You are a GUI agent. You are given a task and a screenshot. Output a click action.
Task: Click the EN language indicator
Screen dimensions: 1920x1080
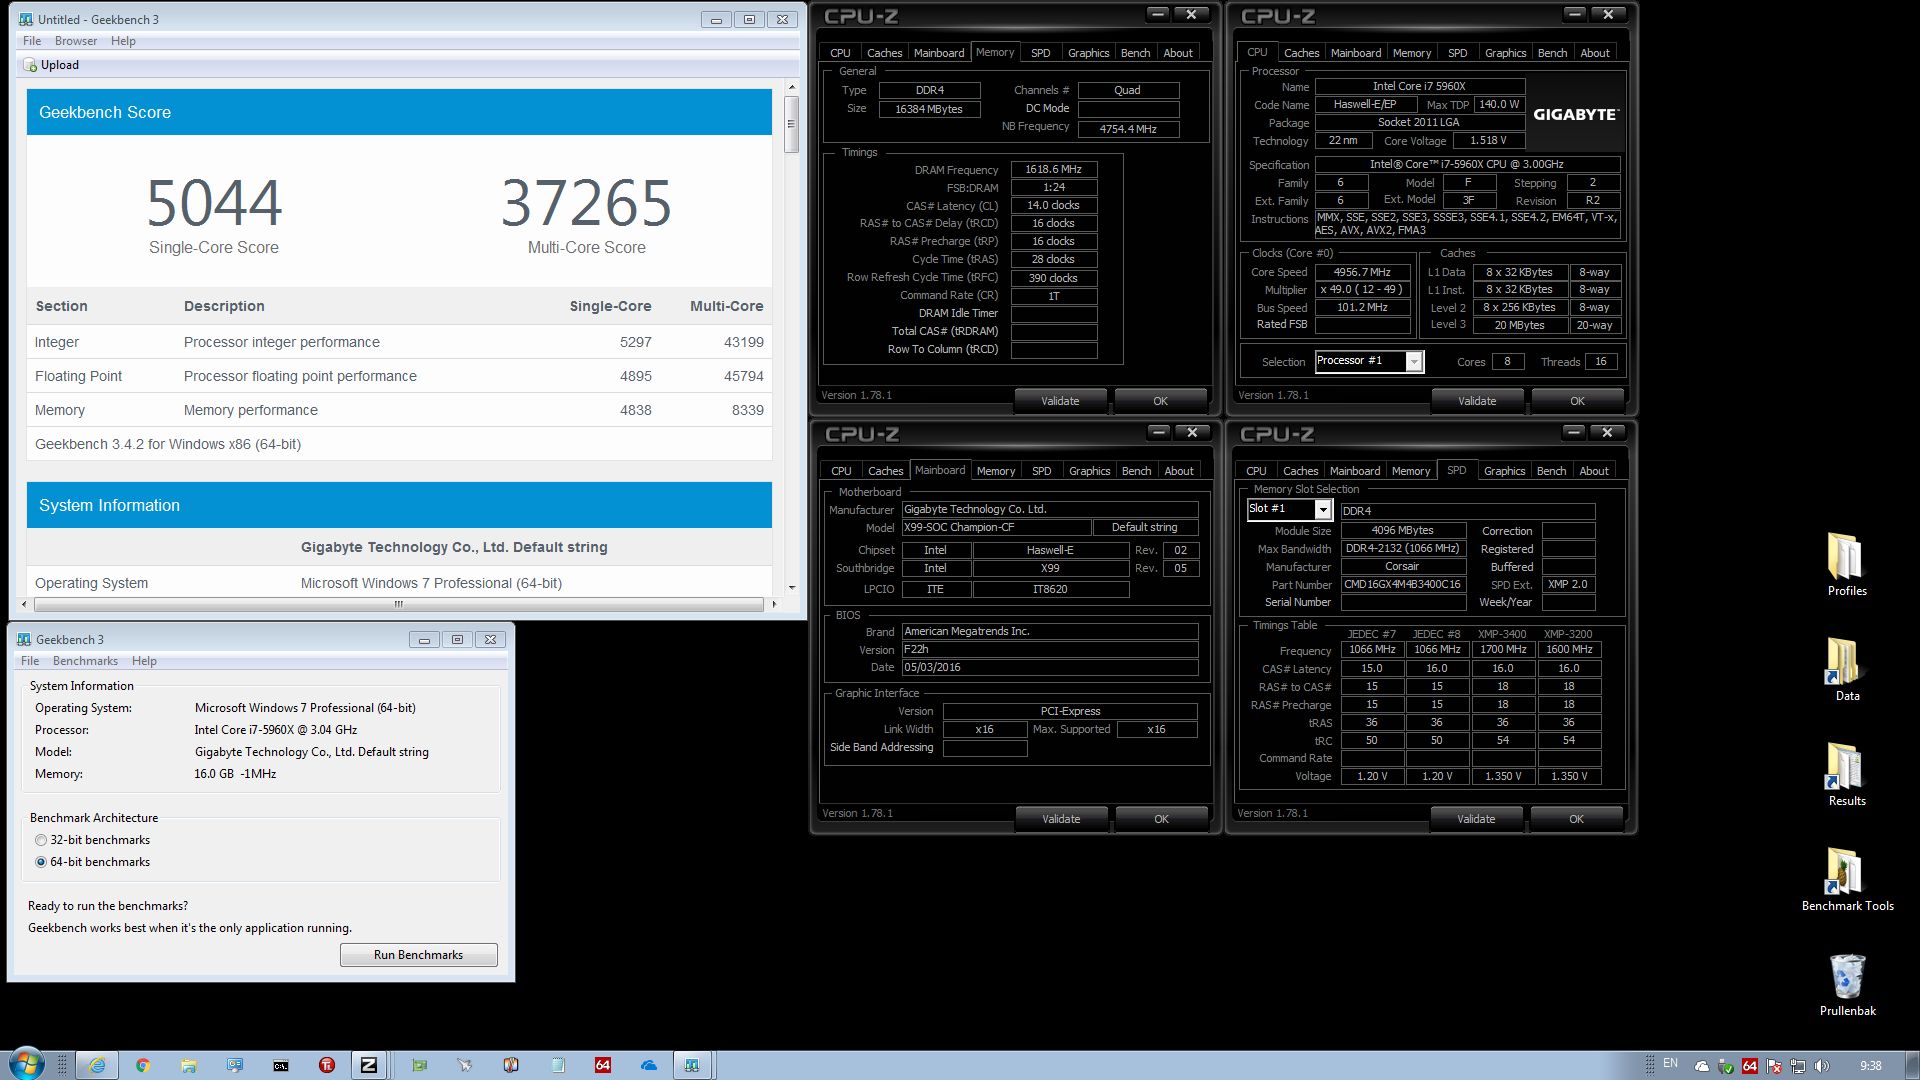(1670, 1064)
